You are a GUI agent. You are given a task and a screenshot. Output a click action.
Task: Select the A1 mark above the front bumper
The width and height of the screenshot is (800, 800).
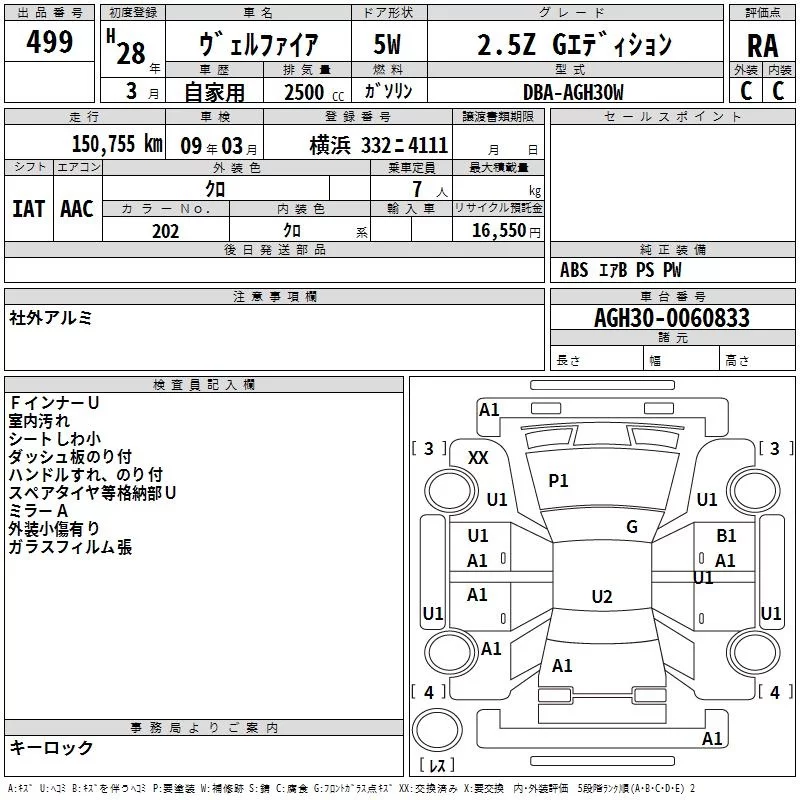[489, 409]
